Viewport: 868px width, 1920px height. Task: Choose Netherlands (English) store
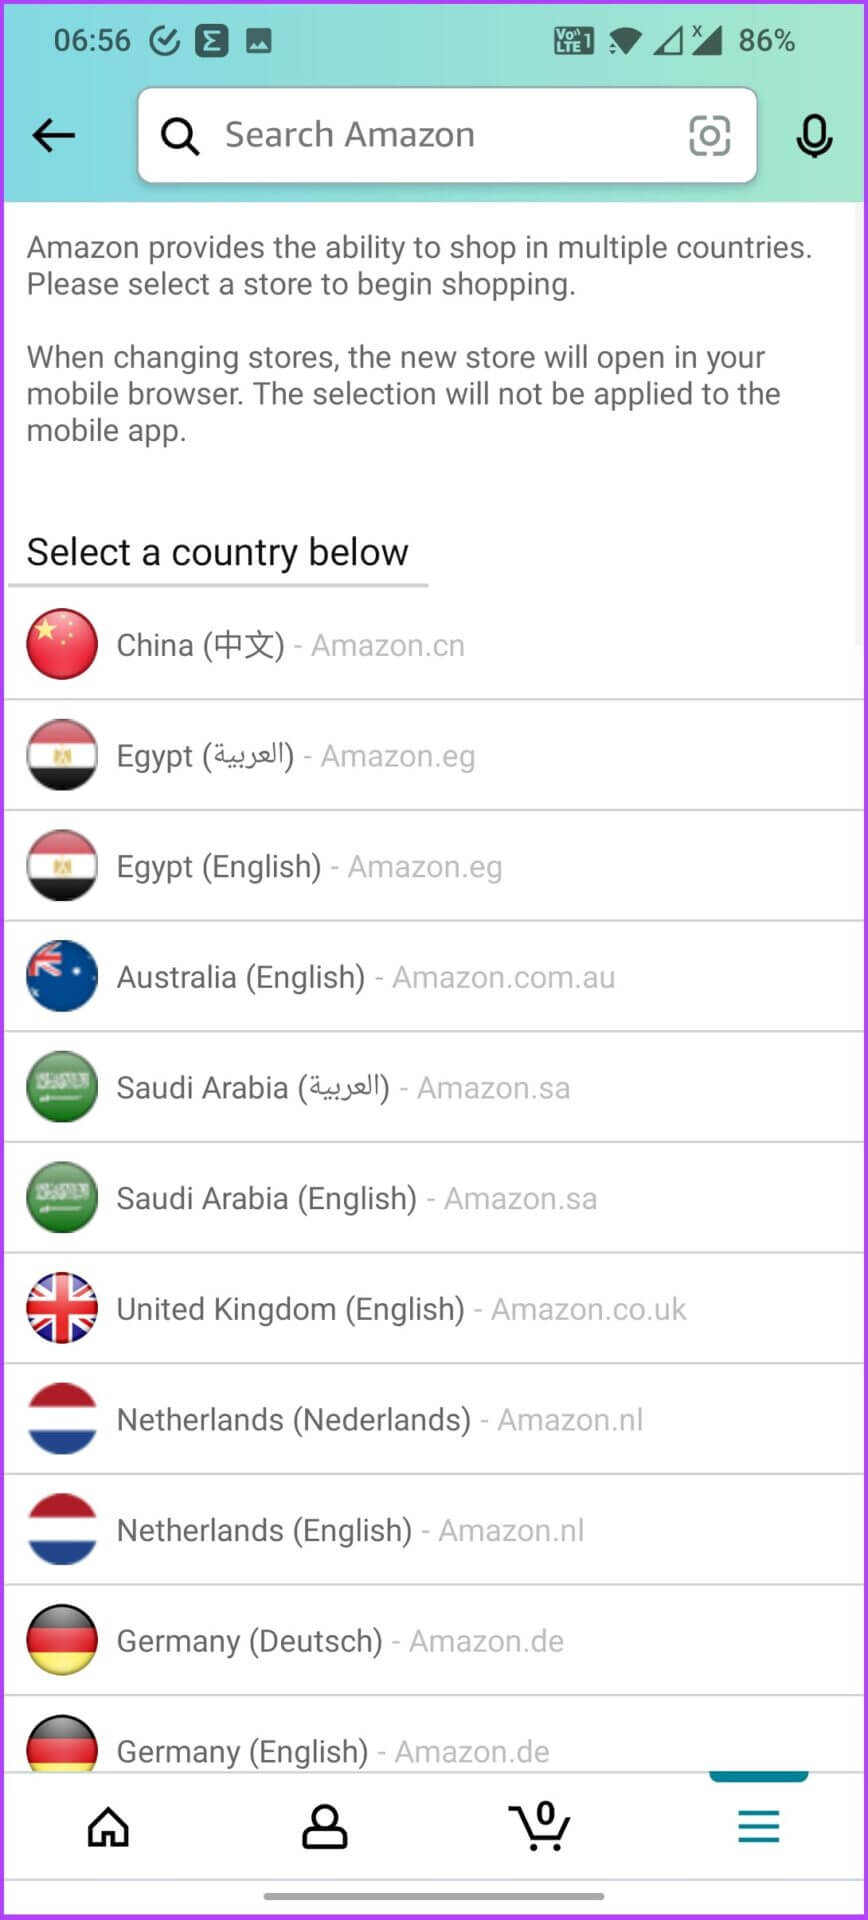tap(350, 1530)
